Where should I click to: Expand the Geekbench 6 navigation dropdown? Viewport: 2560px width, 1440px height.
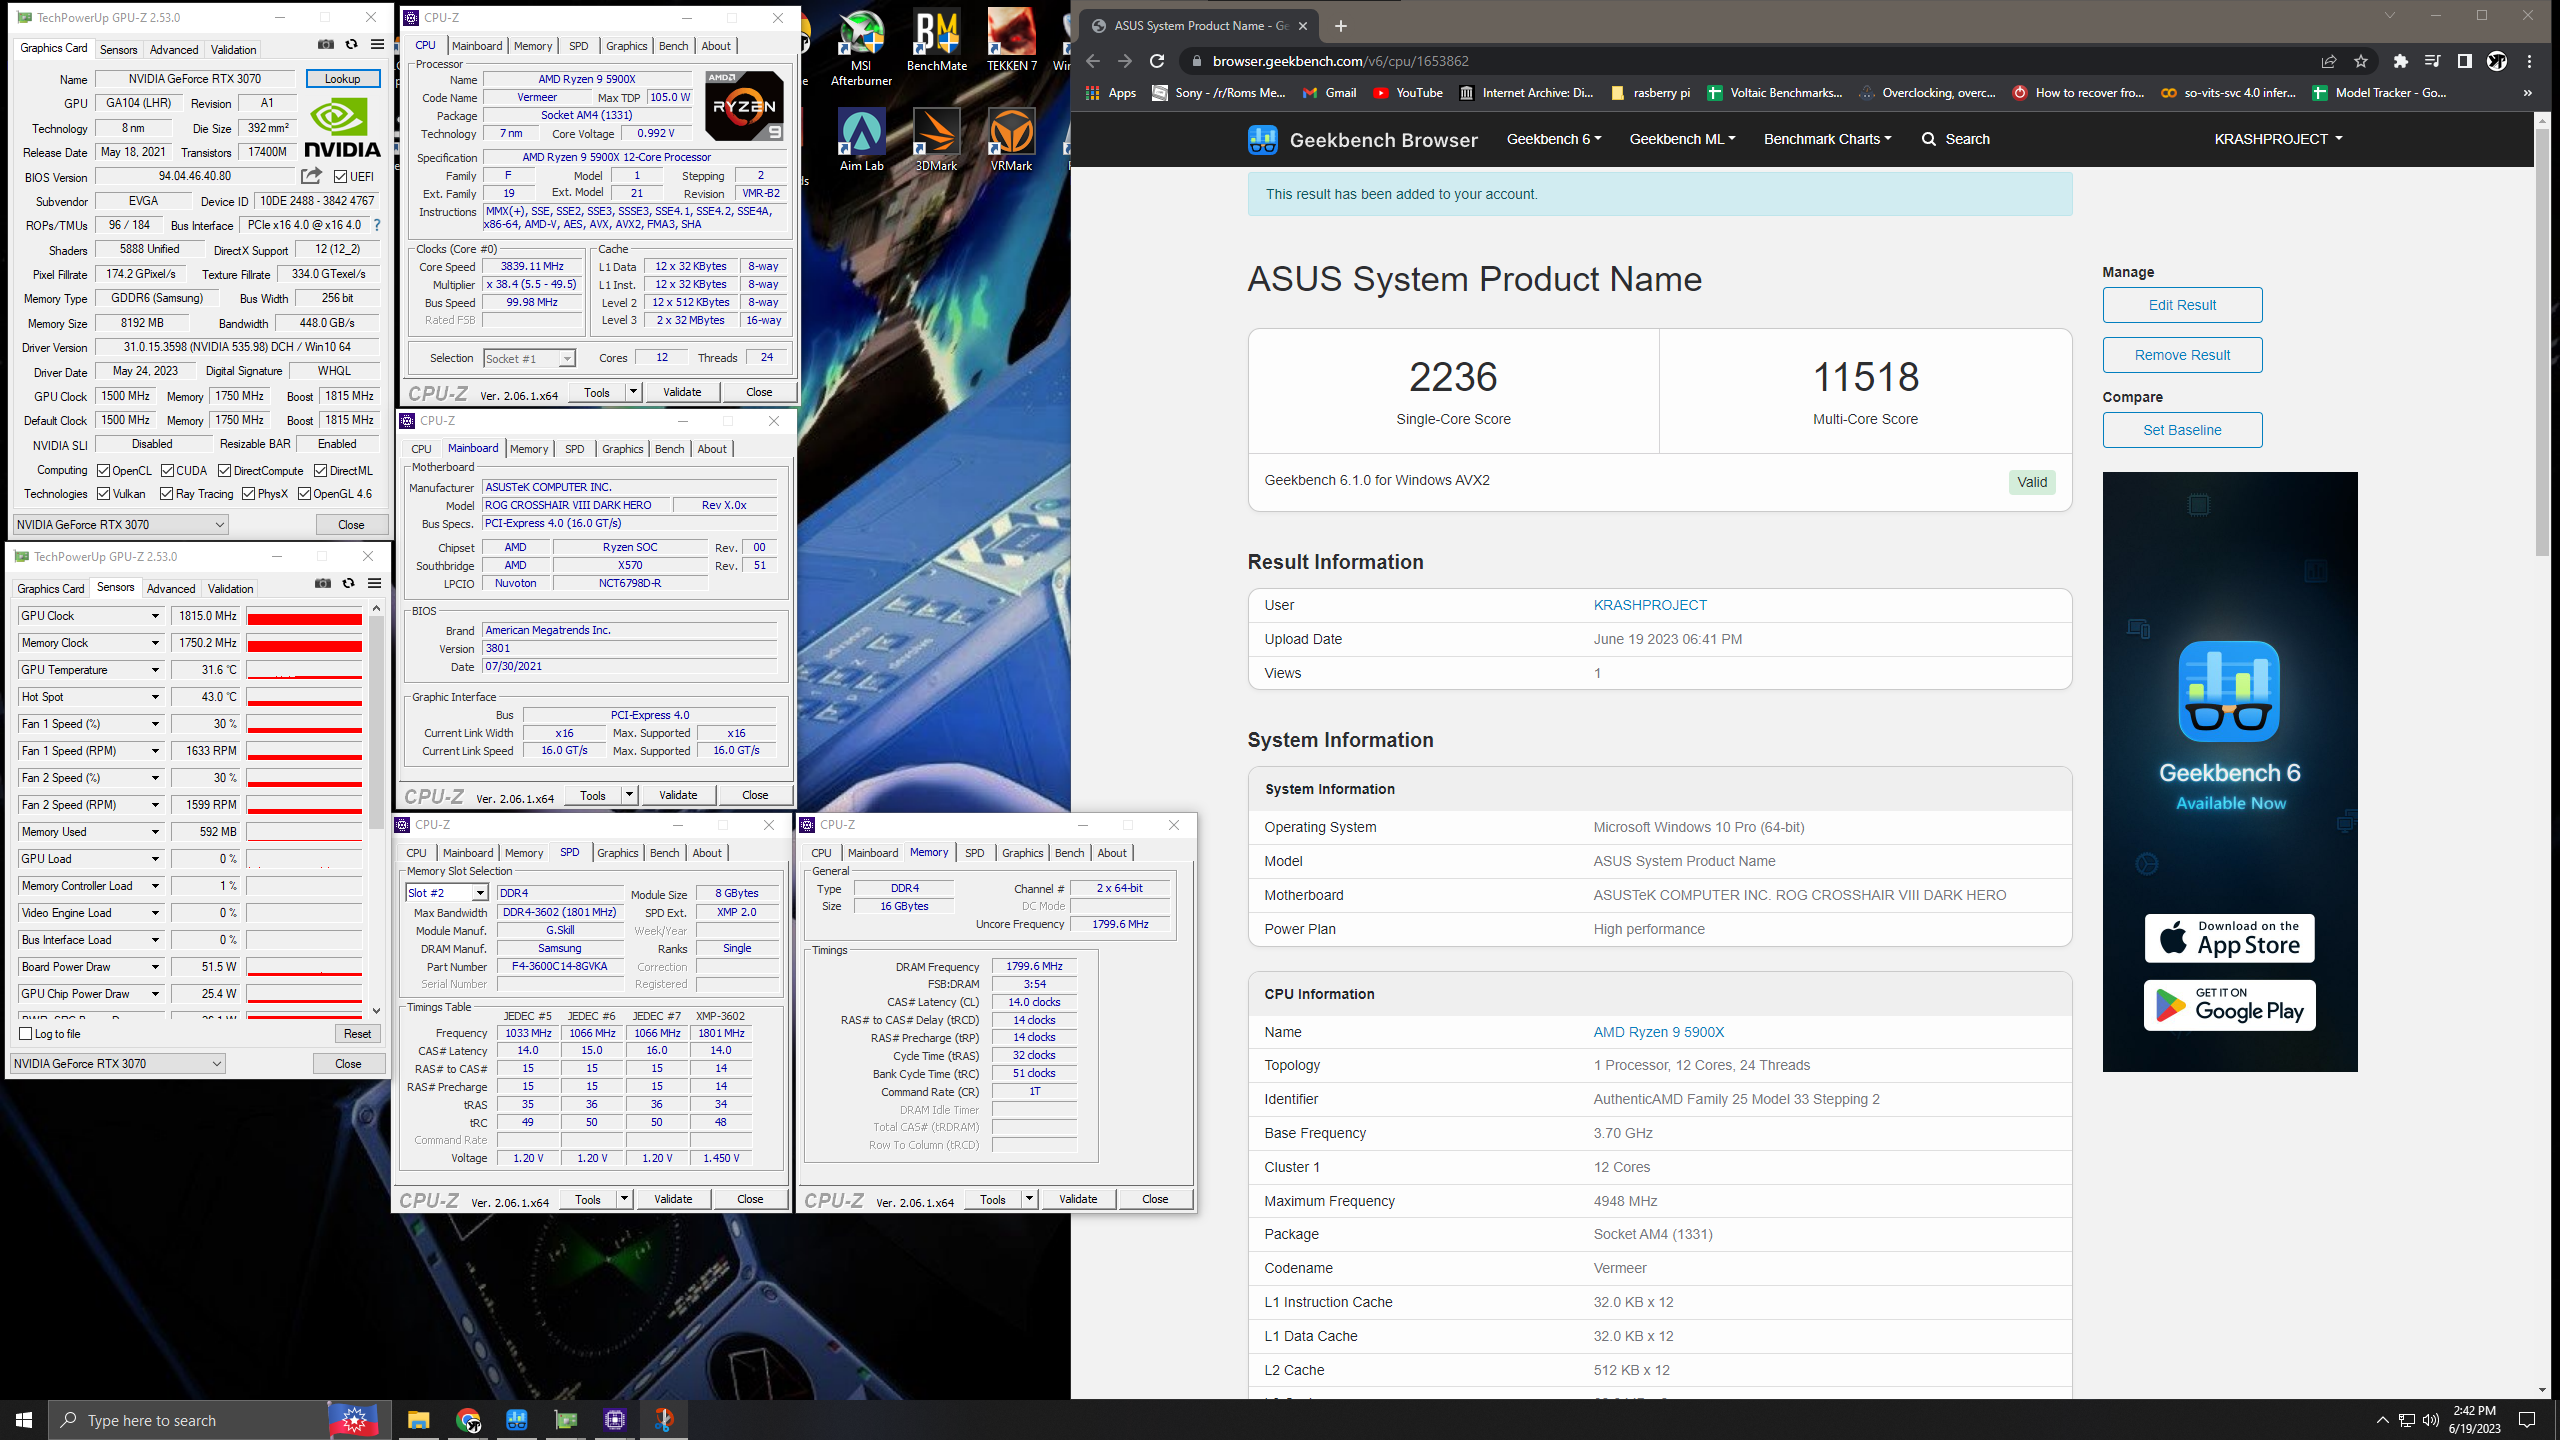pyautogui.click(x=1554, y=139)
